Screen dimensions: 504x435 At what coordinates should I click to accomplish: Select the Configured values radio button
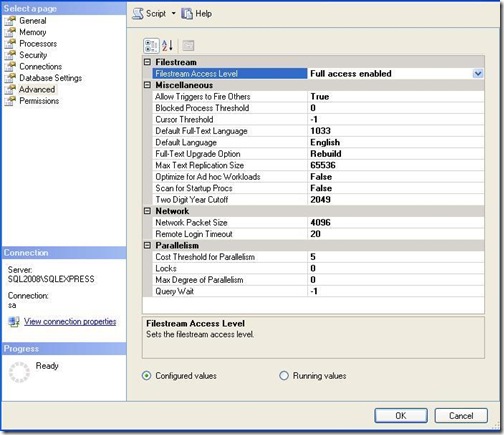pos(146,376)
